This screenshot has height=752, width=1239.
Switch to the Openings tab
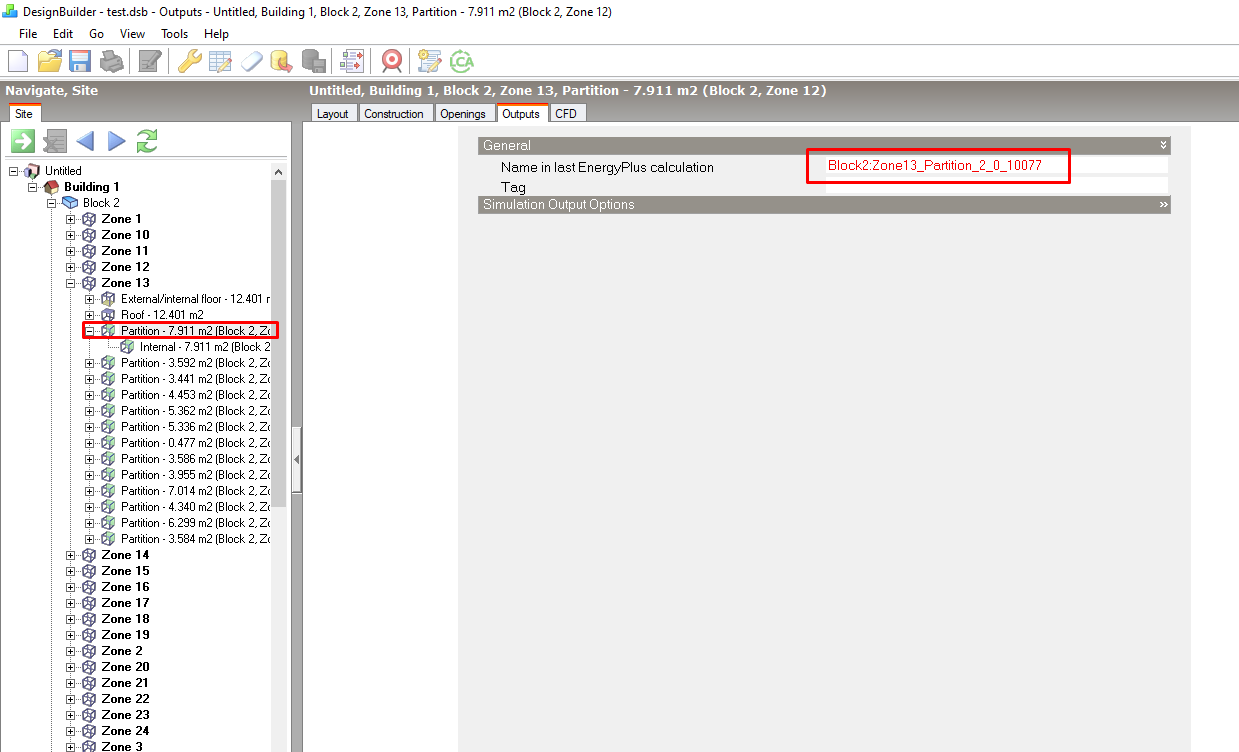point(463,114)
